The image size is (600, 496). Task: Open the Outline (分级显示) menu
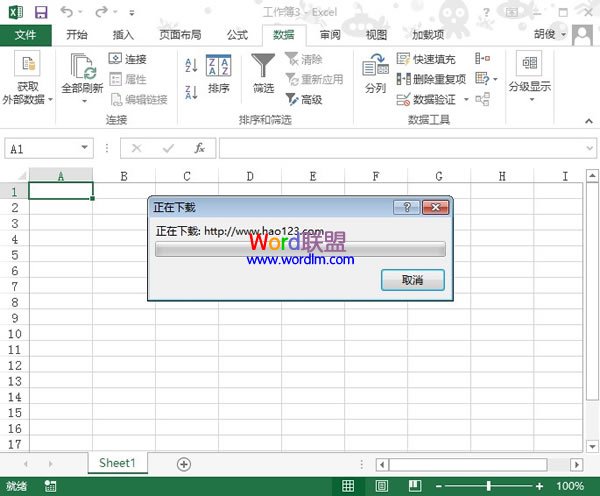(x=530, y=77)
